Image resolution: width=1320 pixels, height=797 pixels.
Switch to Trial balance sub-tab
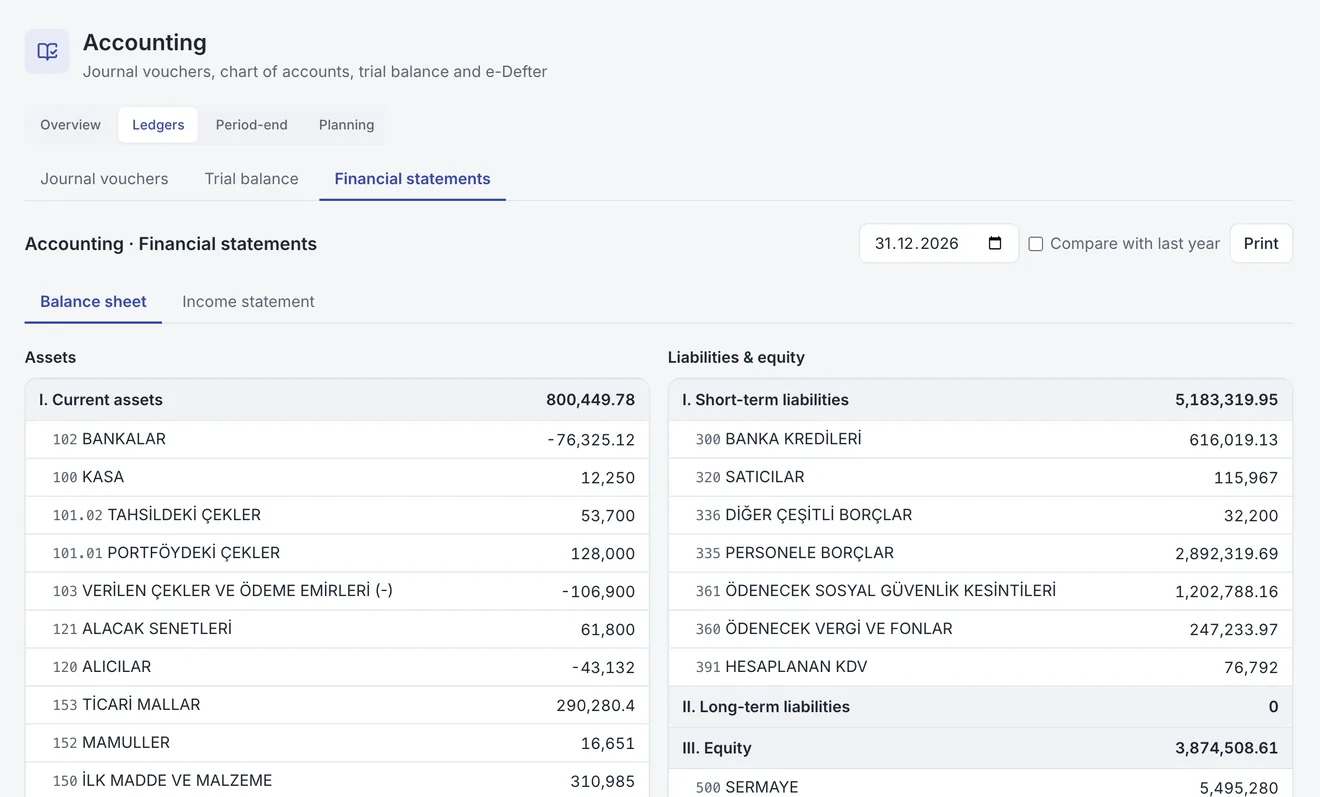[x=252, y=179]
